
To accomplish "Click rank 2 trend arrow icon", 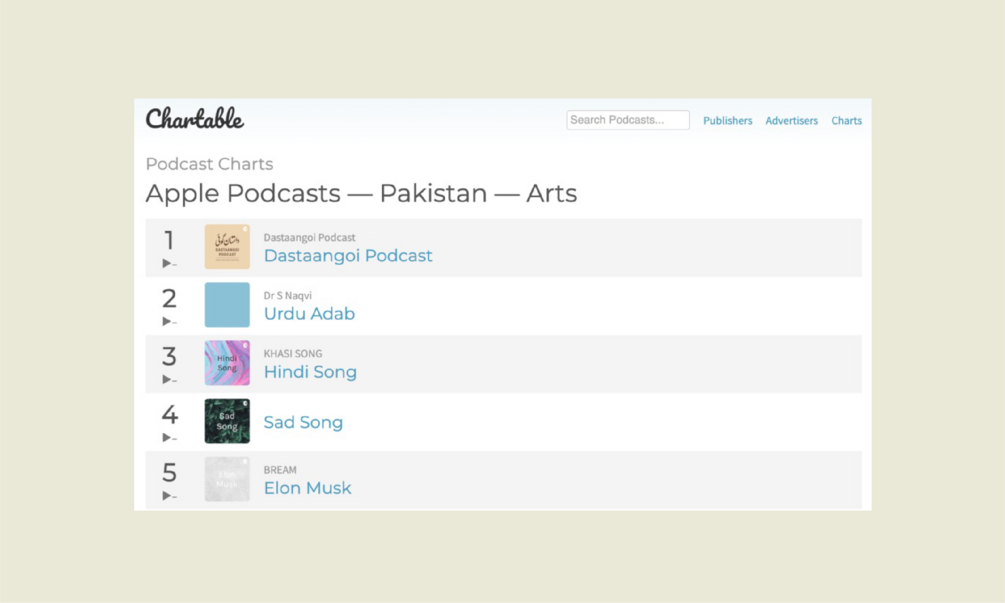I will [x=169, y=322].
